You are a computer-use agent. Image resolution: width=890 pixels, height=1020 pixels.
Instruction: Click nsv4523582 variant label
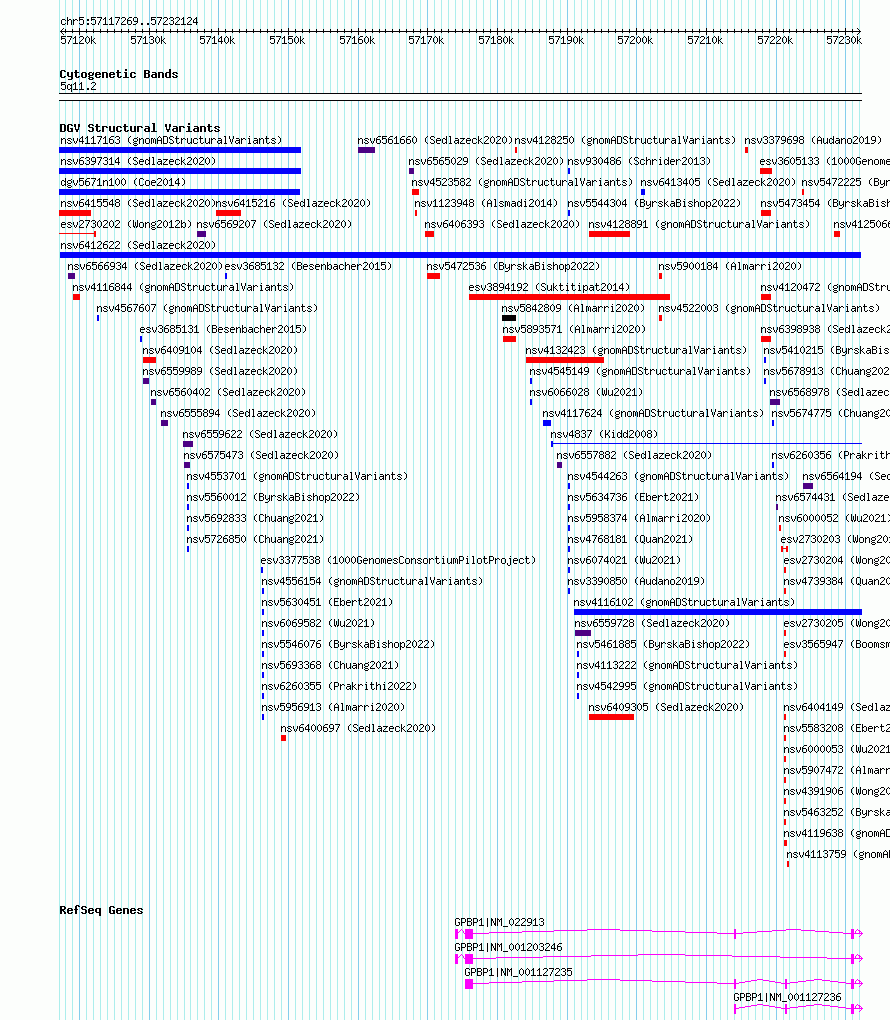tap(522, 182)
